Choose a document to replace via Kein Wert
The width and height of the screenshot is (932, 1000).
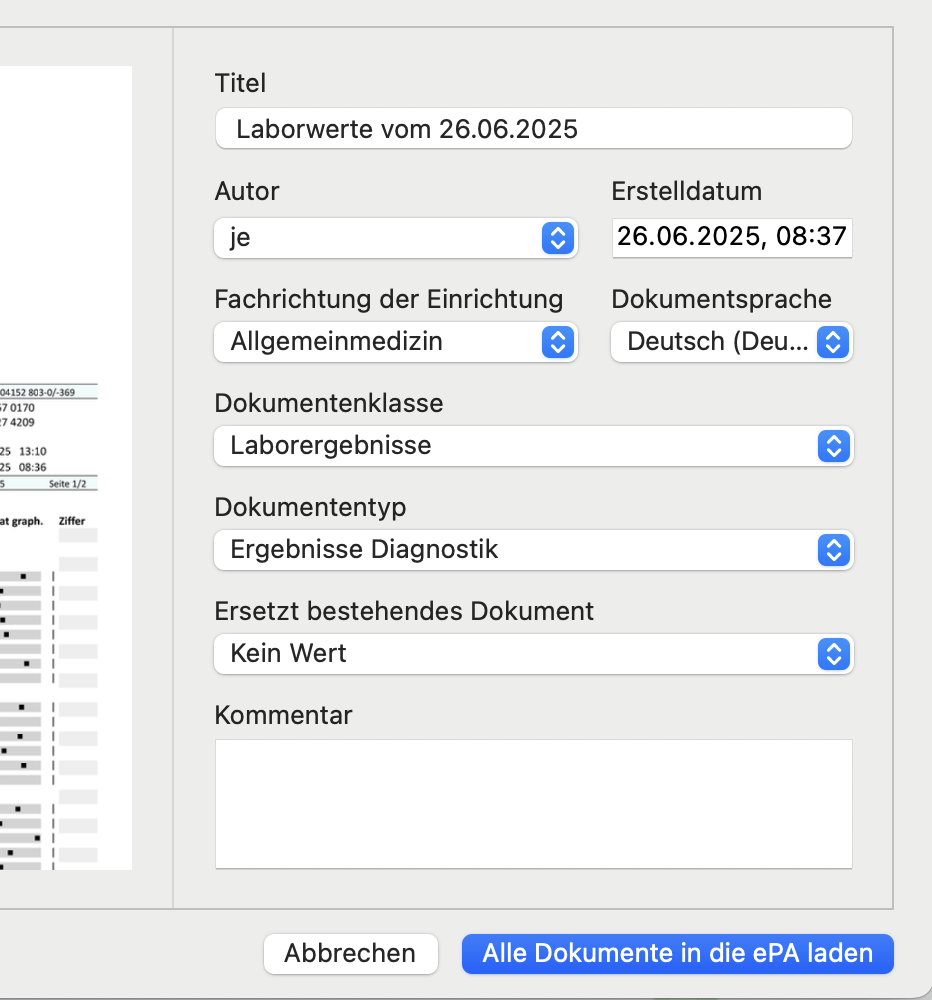click(x=533, y=654)
